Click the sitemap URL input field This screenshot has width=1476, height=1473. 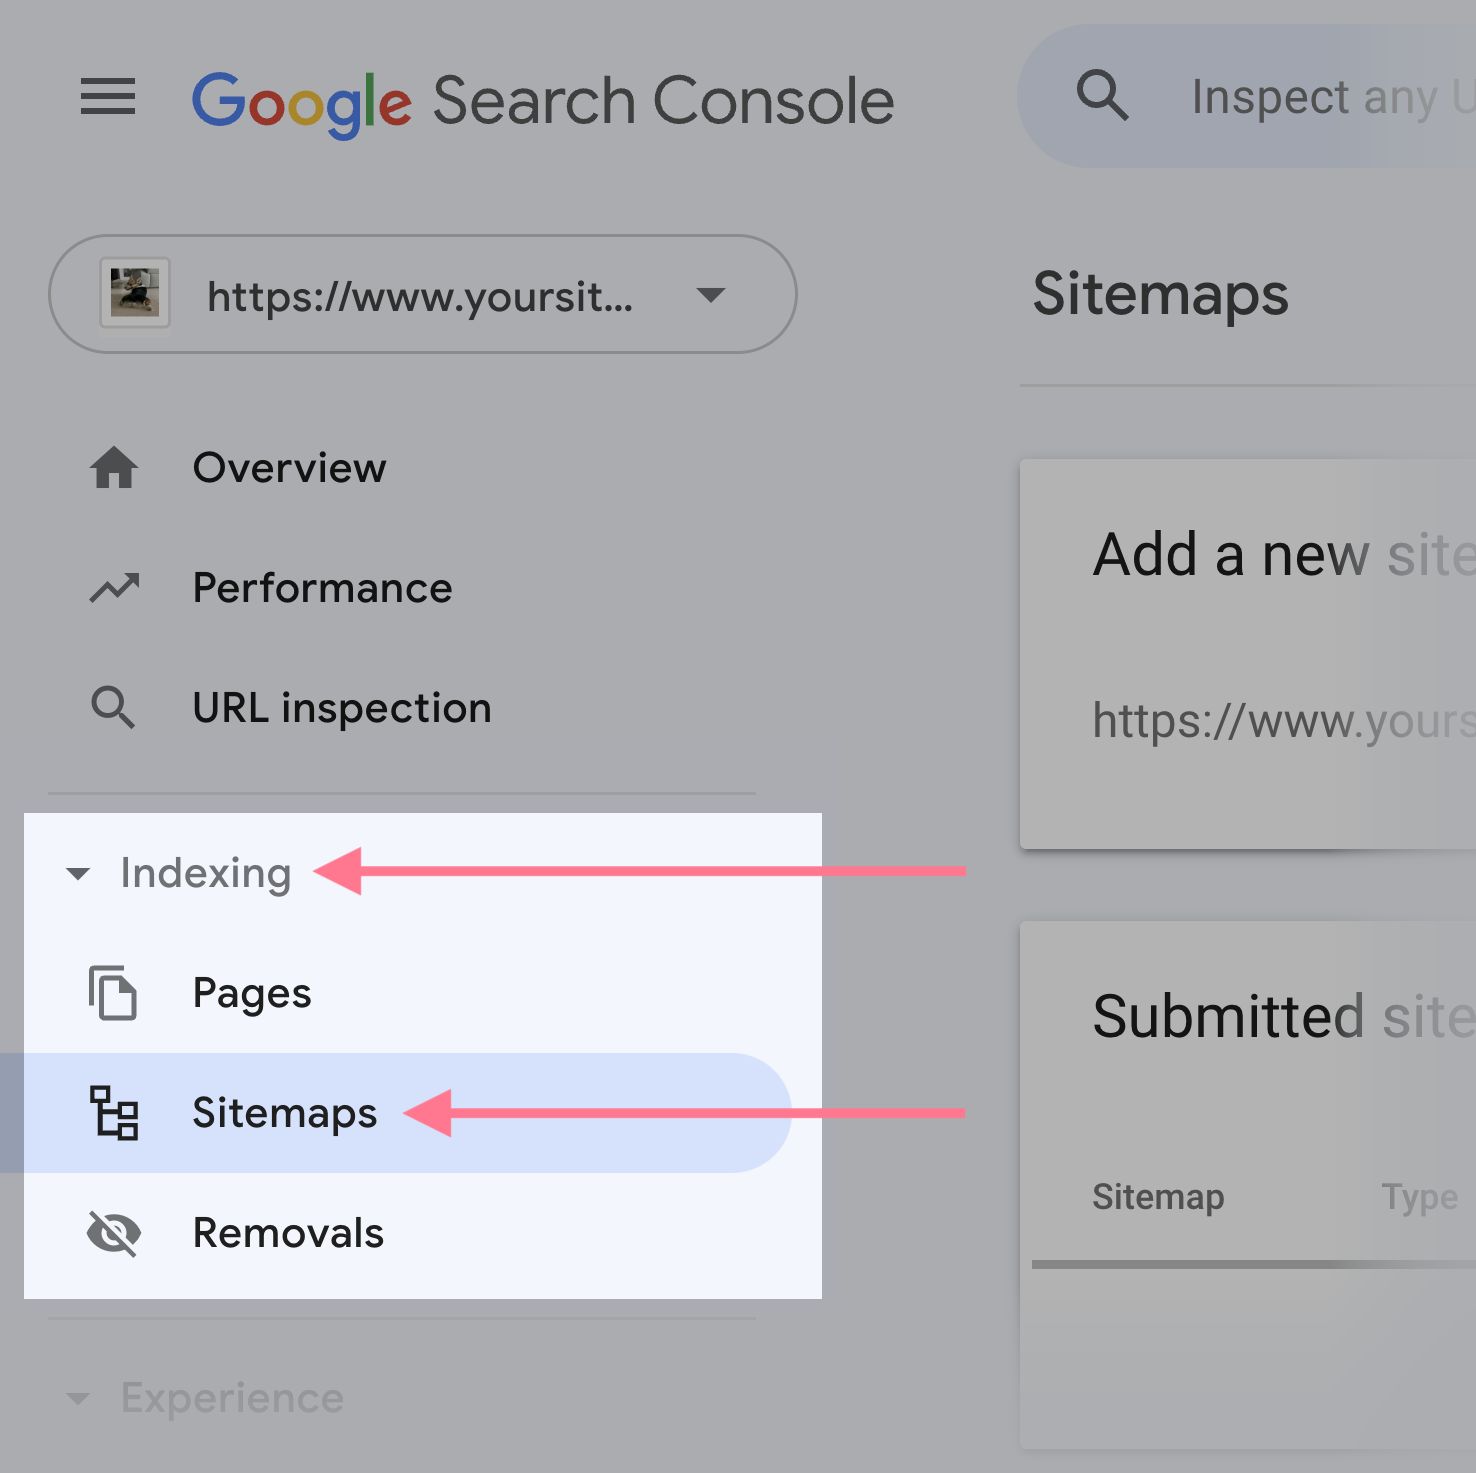click(x=1280, y=720)
